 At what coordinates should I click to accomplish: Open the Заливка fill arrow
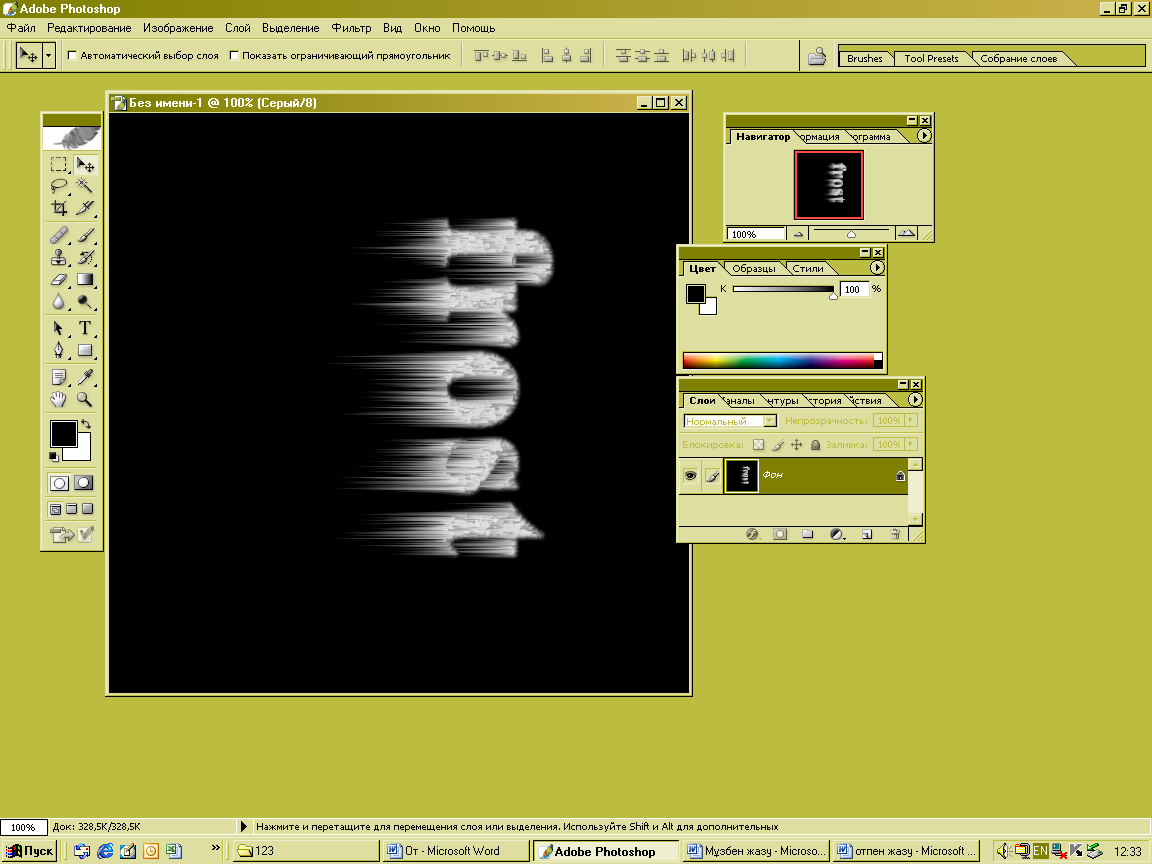pyautogui.click(x=911, y=444)
